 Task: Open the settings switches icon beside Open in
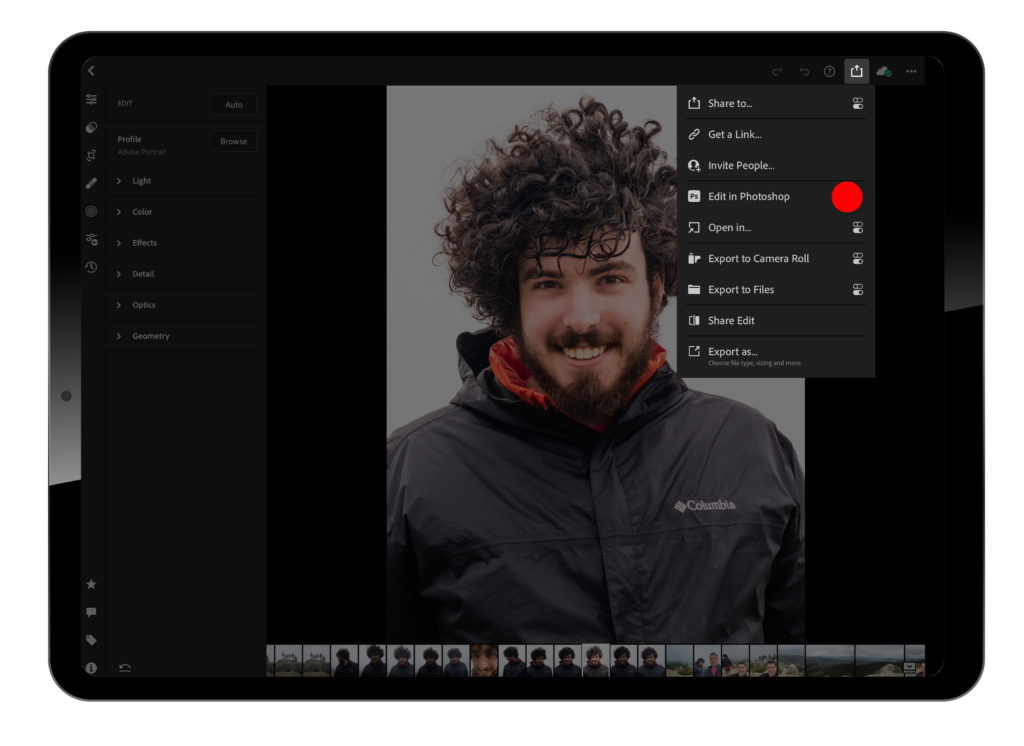857,227
